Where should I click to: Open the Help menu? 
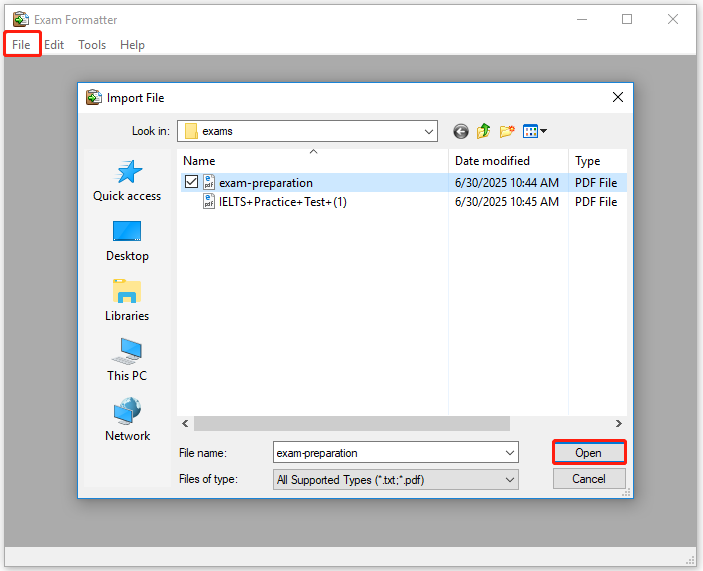tap(132, 45)
